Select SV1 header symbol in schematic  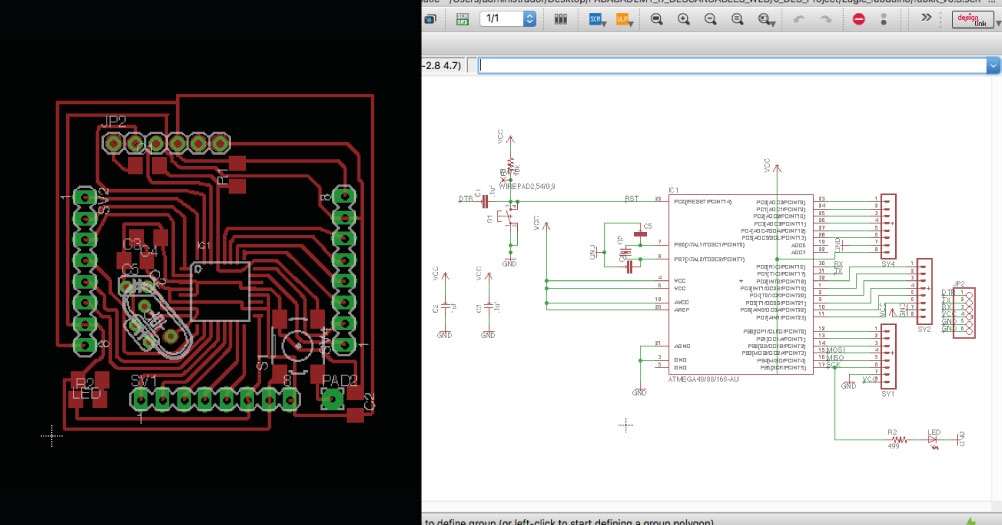coord(888,356)
